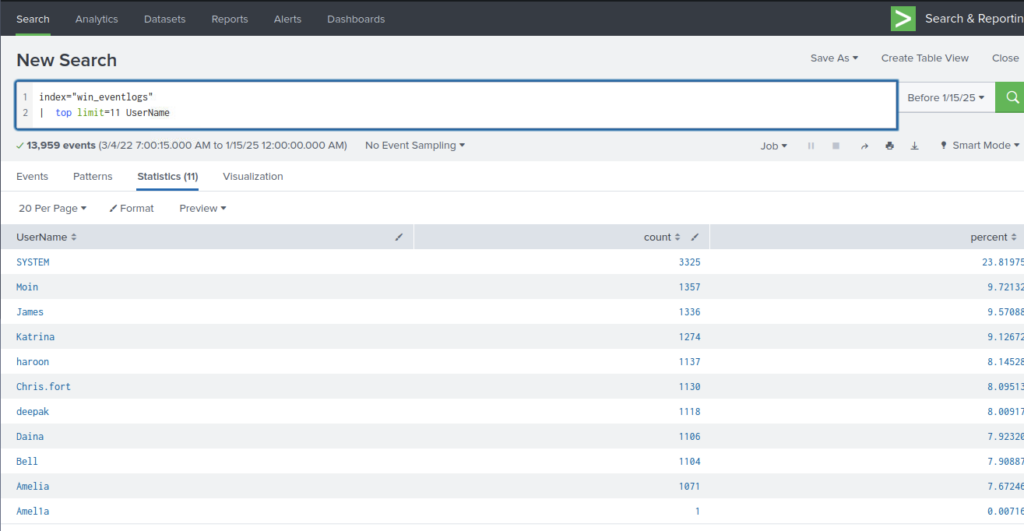The width and height of the screenshot is (1024, 531).
Task: Click the Search & Reporting app logo icon
Action: [903, 18]
